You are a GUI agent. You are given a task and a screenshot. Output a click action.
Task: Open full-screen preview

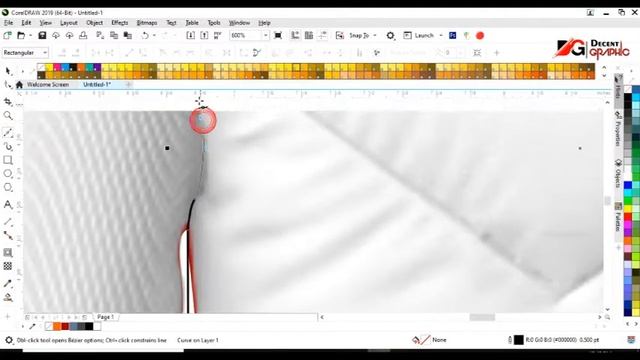(278, 36)
